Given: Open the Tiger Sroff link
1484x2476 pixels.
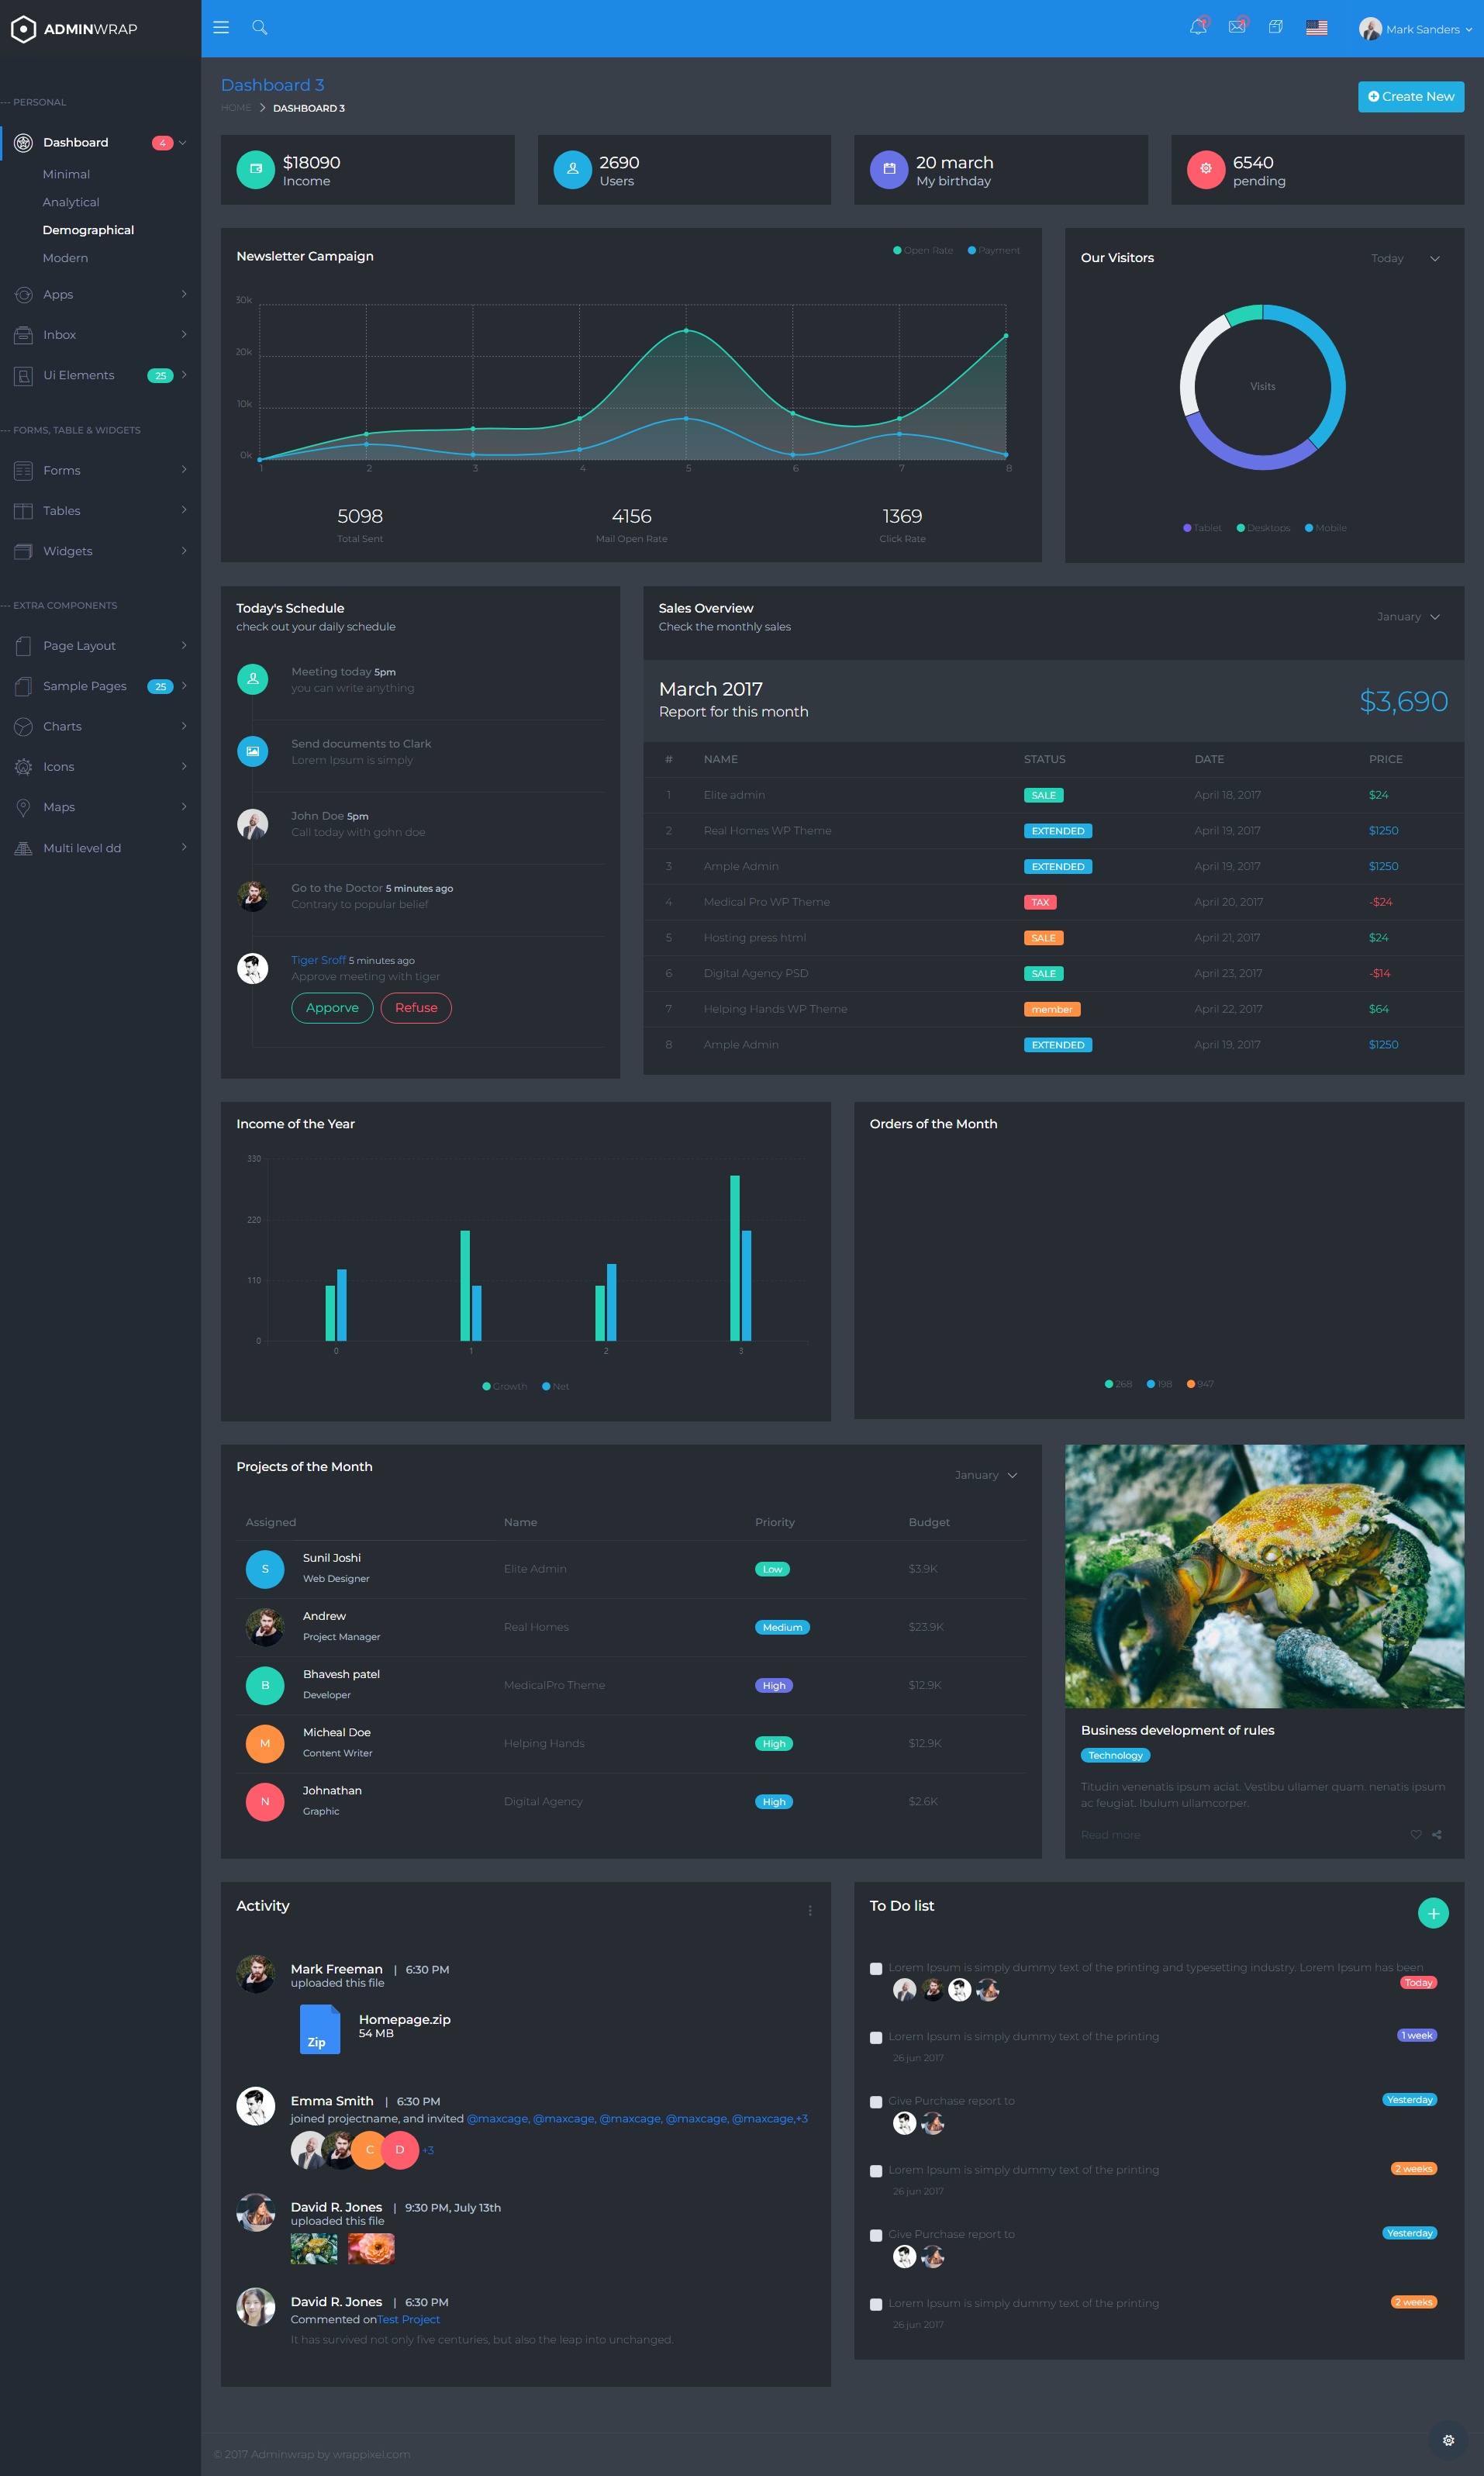Looking at the screenshot, I should coord(318,960).
